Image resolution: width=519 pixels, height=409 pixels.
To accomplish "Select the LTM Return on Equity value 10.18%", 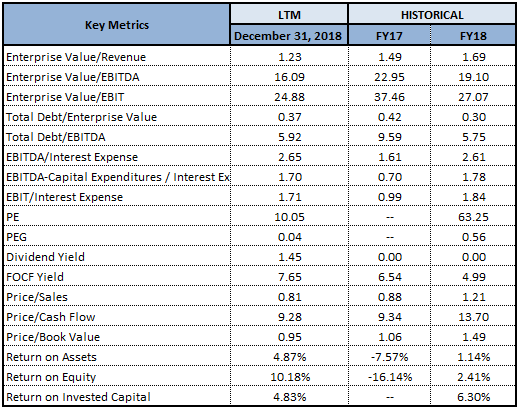I will (x=290, y=377).
